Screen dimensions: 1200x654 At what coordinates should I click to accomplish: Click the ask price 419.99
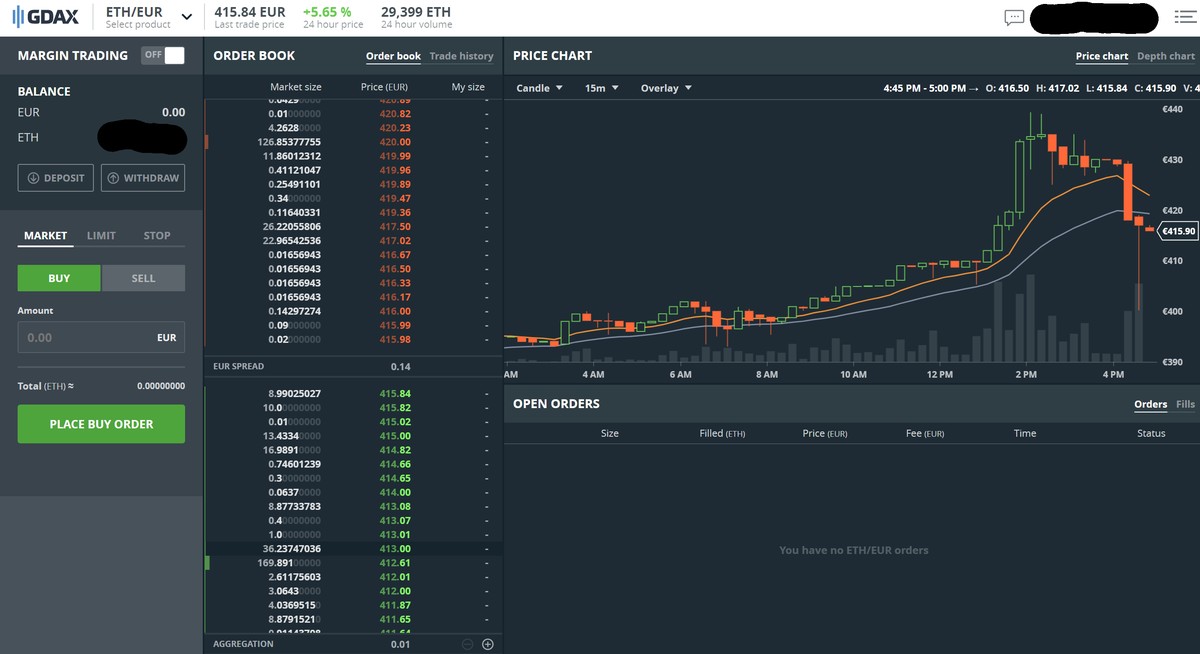click(395, 156)
